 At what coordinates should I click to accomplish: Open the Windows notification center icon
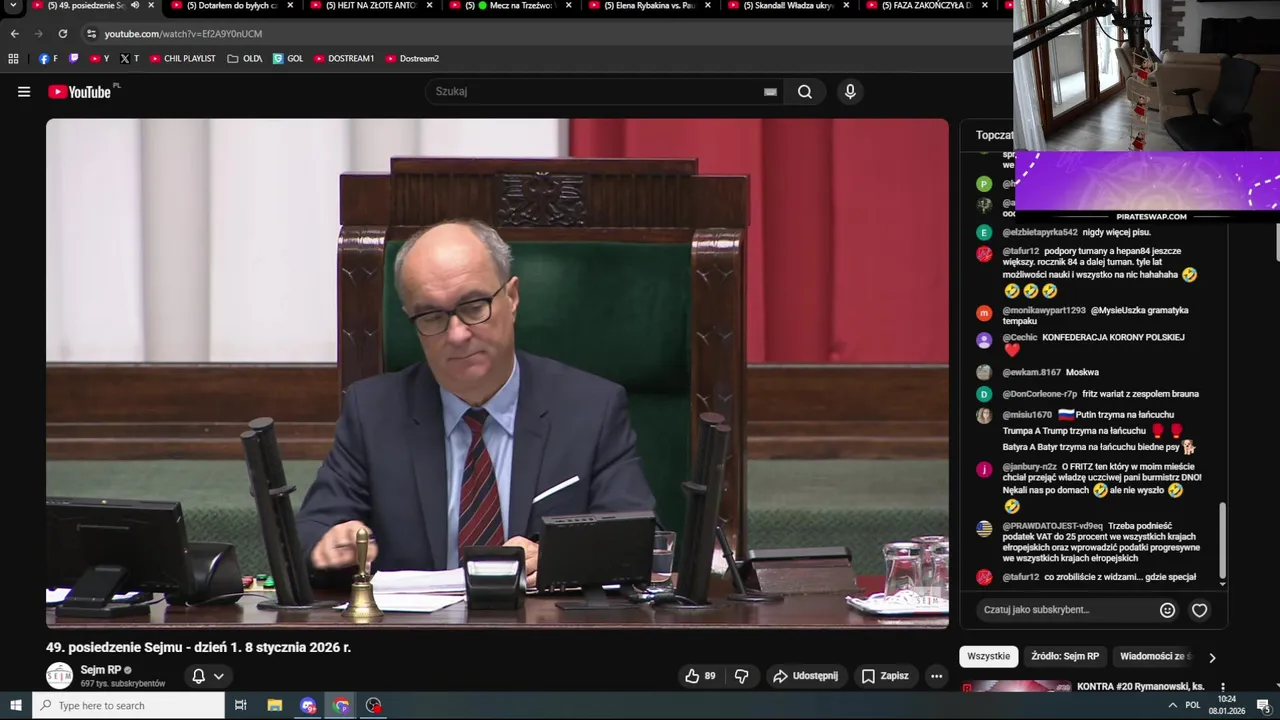tap(1263, 706)
